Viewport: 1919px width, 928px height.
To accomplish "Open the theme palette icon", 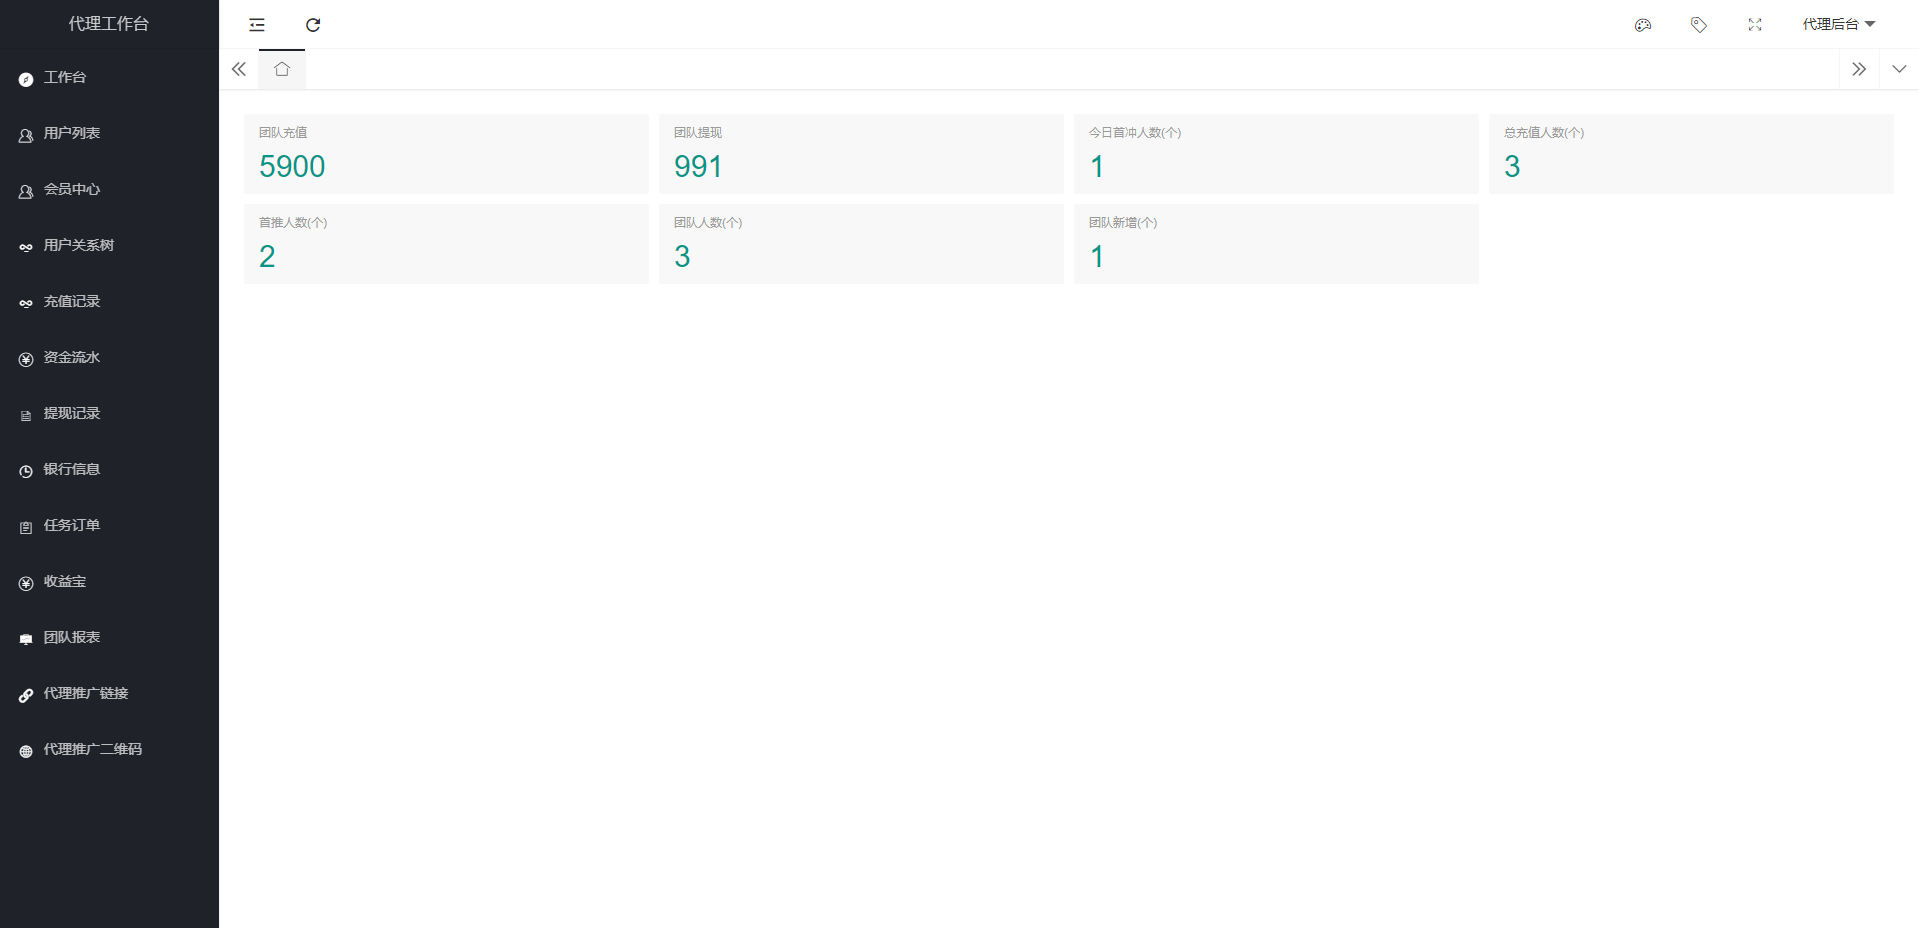I will [x=1642, y=25].
